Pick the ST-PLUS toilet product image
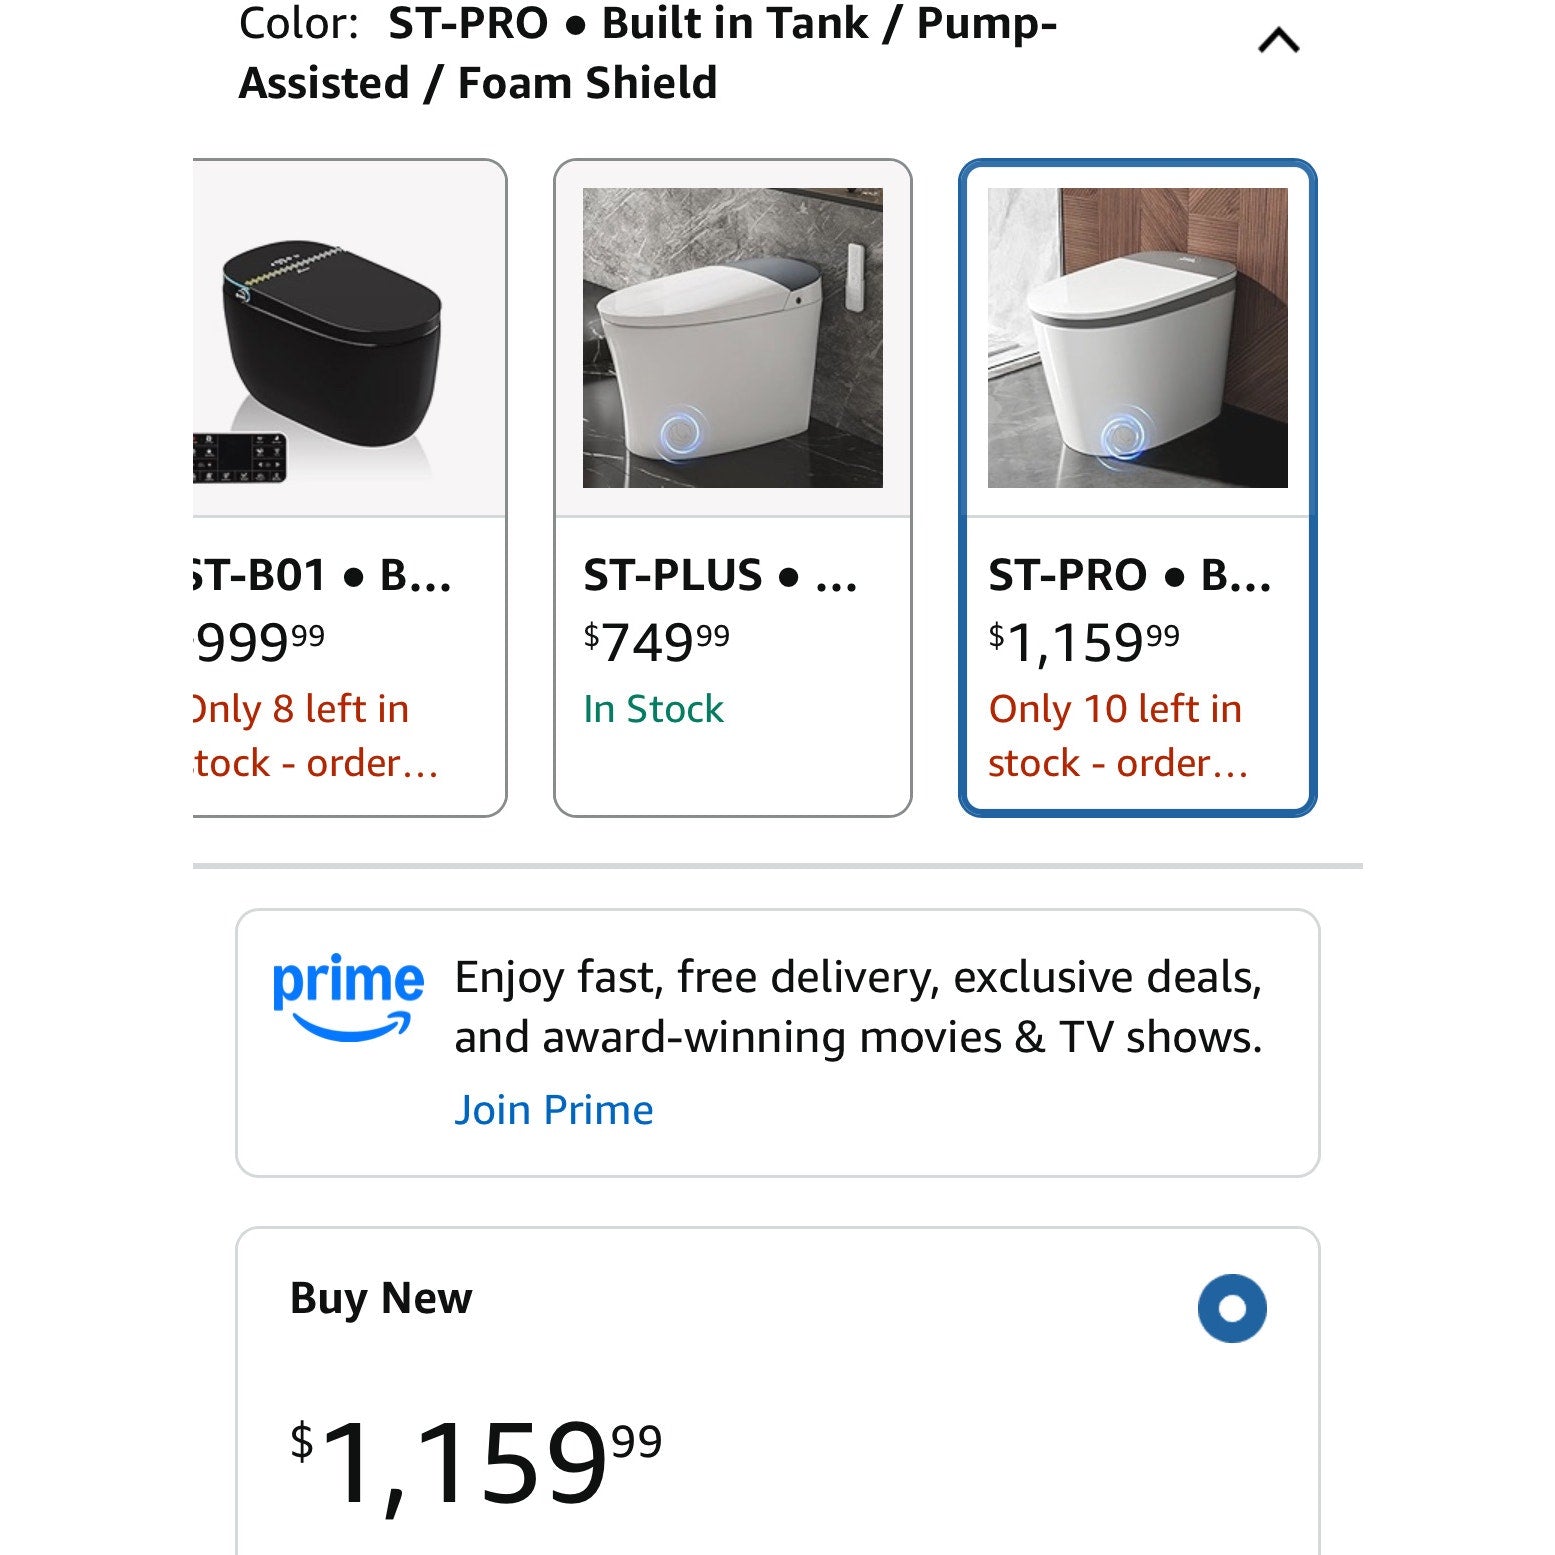1555x1555 pixels. tap(732, 338)
